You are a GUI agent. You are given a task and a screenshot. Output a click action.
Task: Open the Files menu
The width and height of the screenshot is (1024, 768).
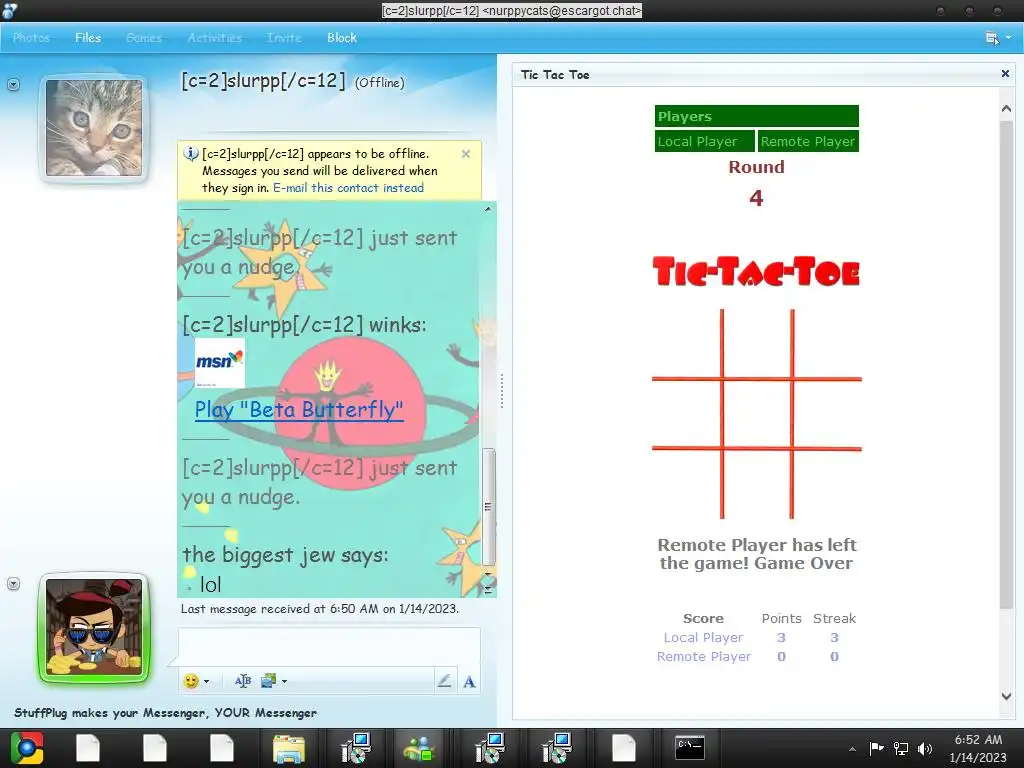(88, 38)
